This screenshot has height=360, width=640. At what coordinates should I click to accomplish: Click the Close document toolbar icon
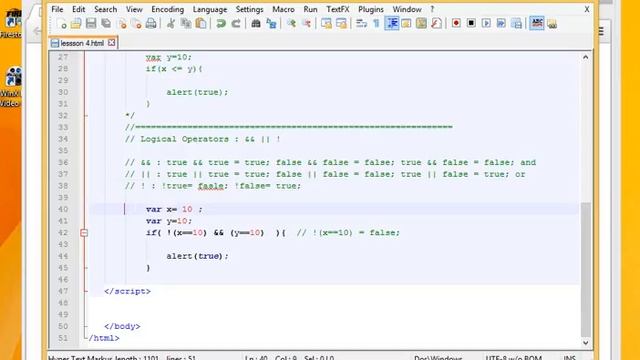point(122,24)
